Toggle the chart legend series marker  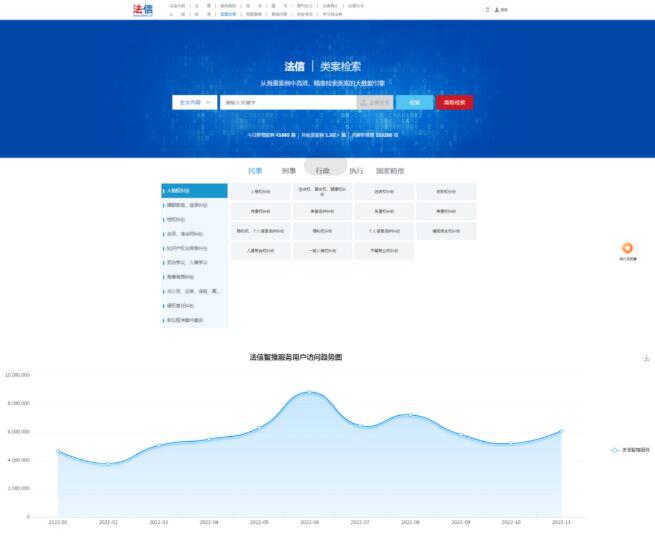[614, 450]
